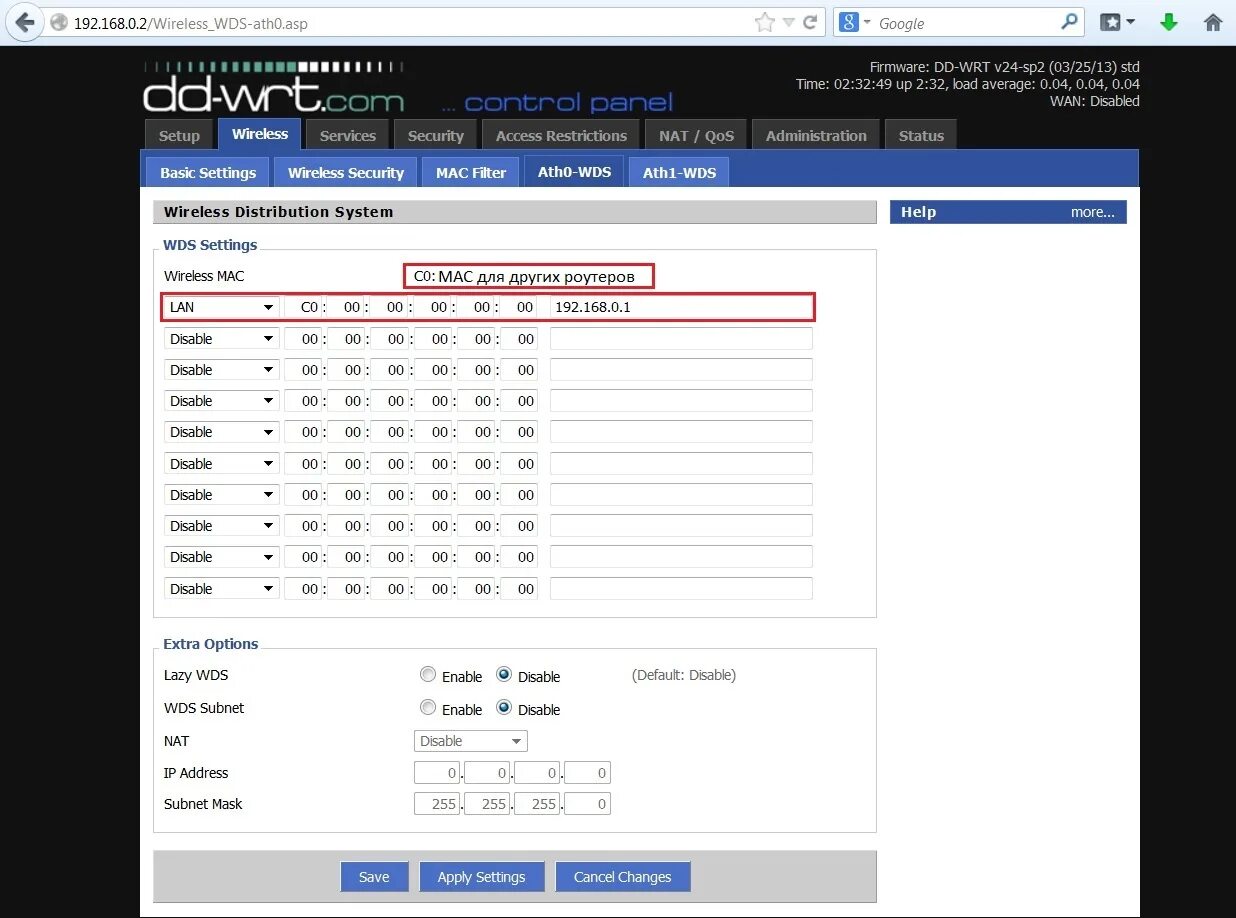
Task: Switch to Wireless Security subtab
Action: [x=346, y=172]
